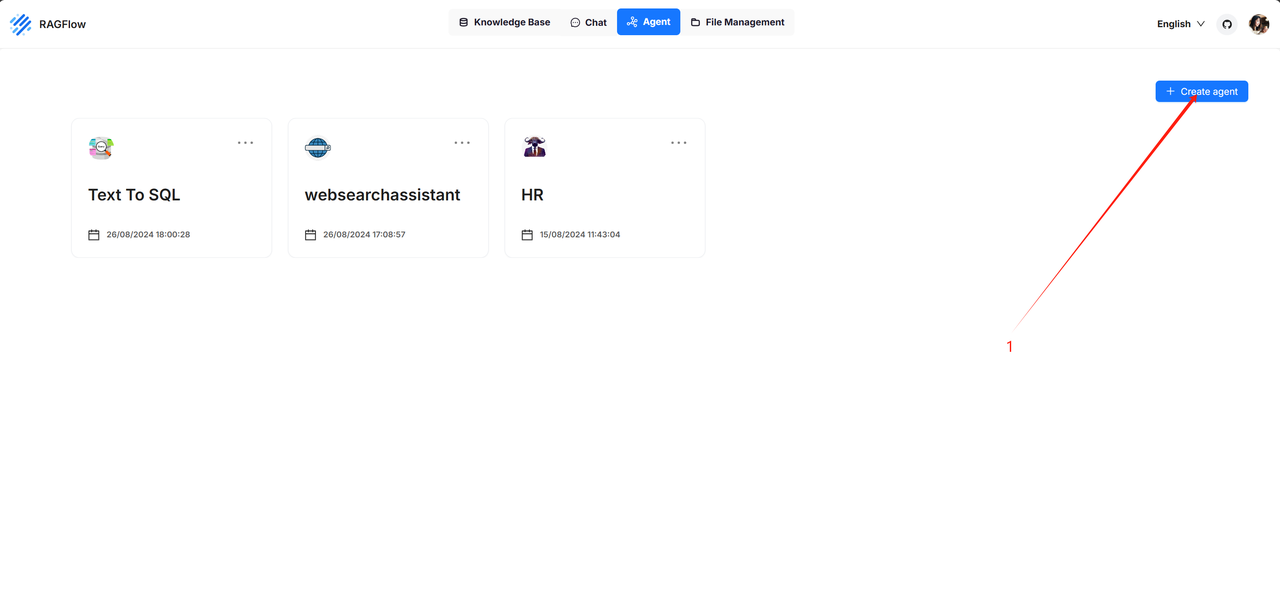Image resolution: width=1280 pixels, height=615 pixels.
Task: Open the HR card's three-dot menu
Action: (679, 143)
